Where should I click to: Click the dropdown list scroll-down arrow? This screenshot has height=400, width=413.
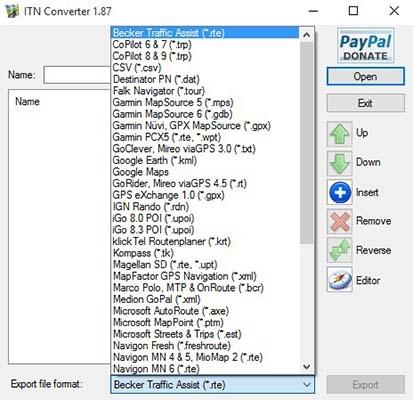[307, 367]
